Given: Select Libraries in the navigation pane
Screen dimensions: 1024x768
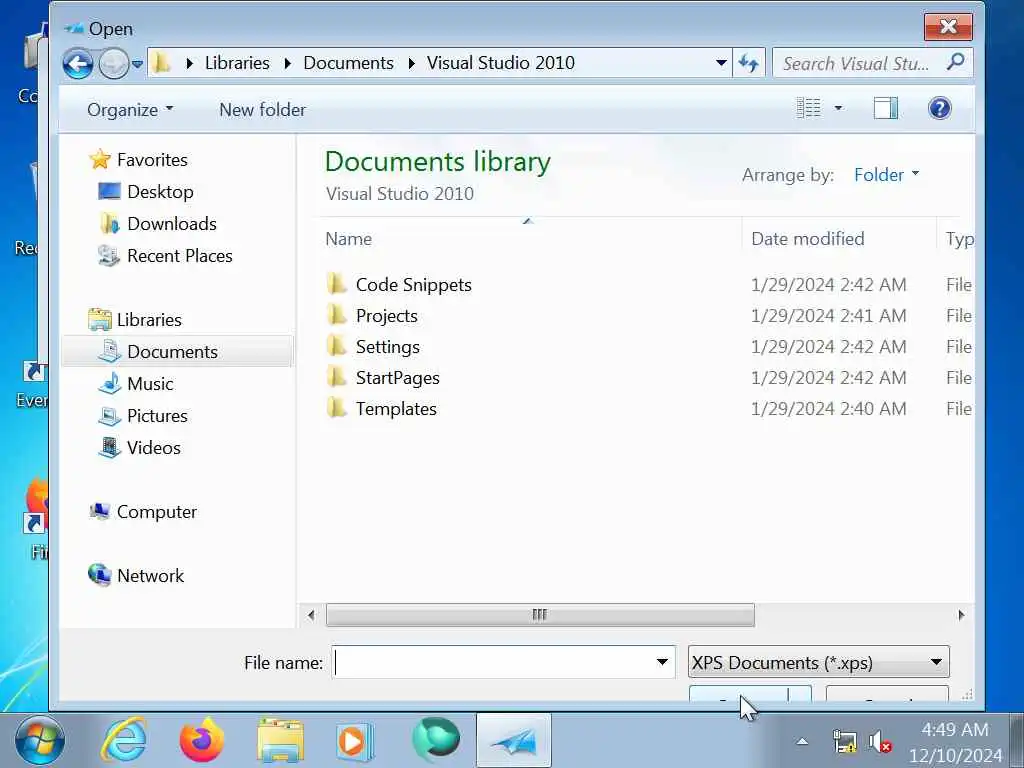Looking at the screenshot, I should [x=149, y=319].
